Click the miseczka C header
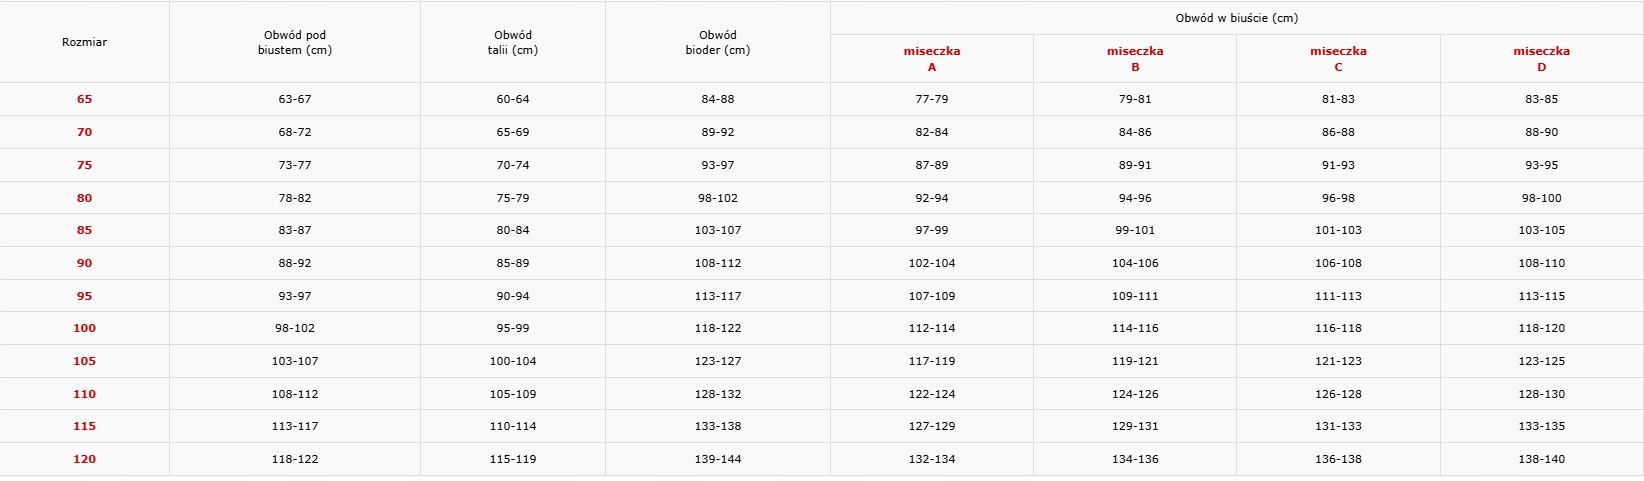 coord(1338,59)
